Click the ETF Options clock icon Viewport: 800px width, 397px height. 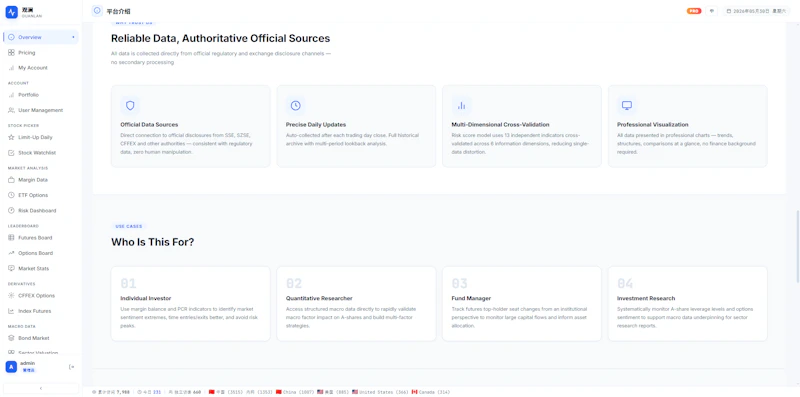tap(11, 195)
